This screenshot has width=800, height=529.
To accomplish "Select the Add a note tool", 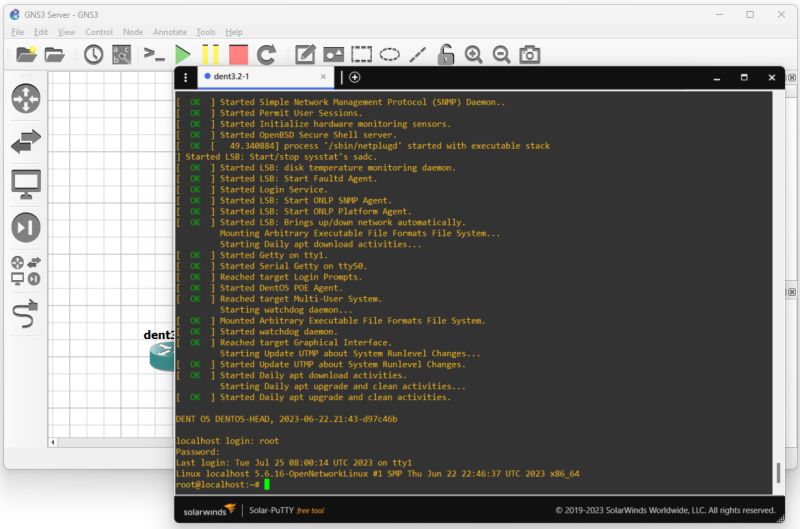I will [305, 54].
